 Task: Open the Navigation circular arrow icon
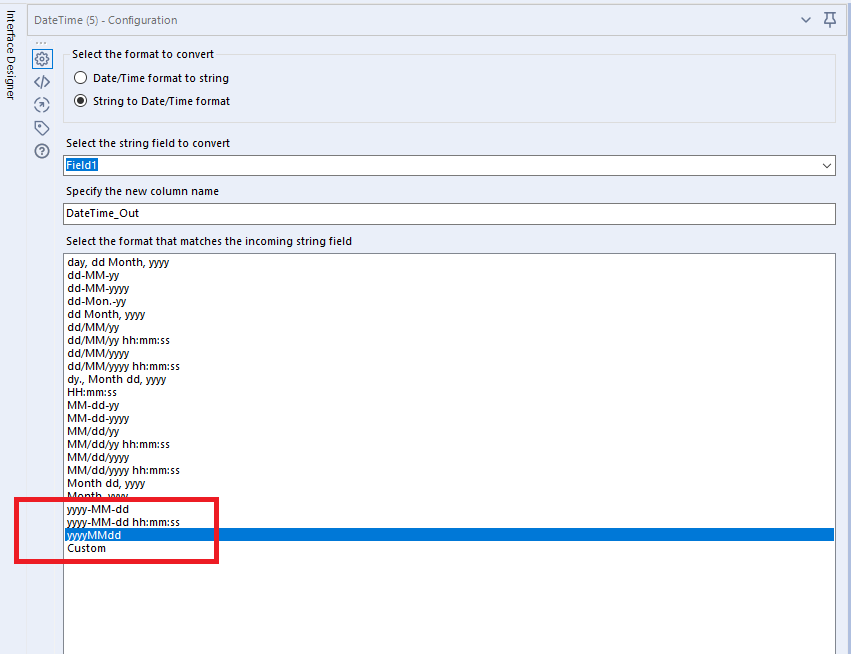pos(42,105)
